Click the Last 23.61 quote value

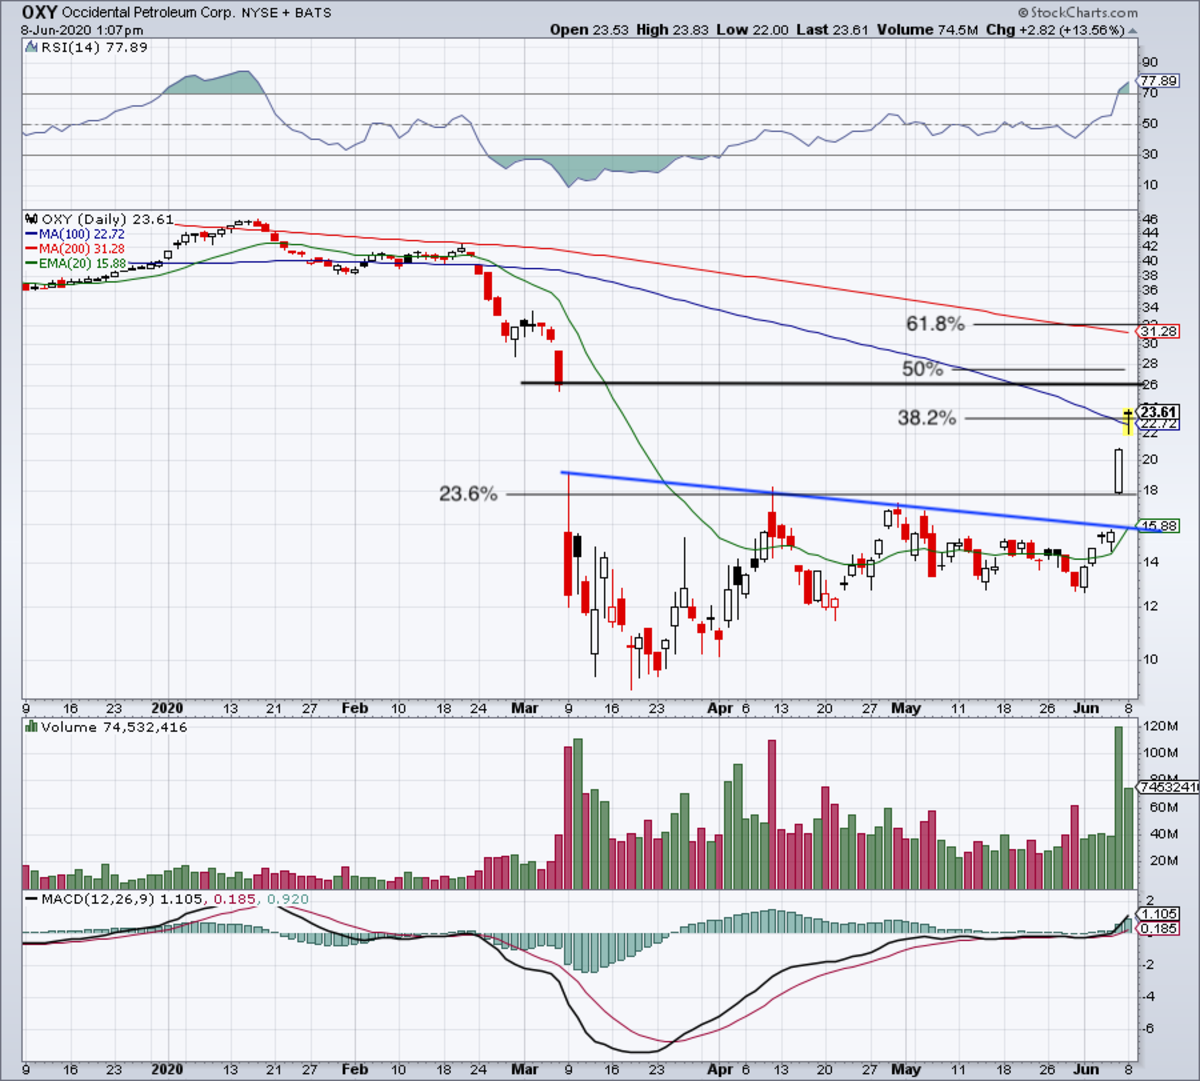point(833,30)
